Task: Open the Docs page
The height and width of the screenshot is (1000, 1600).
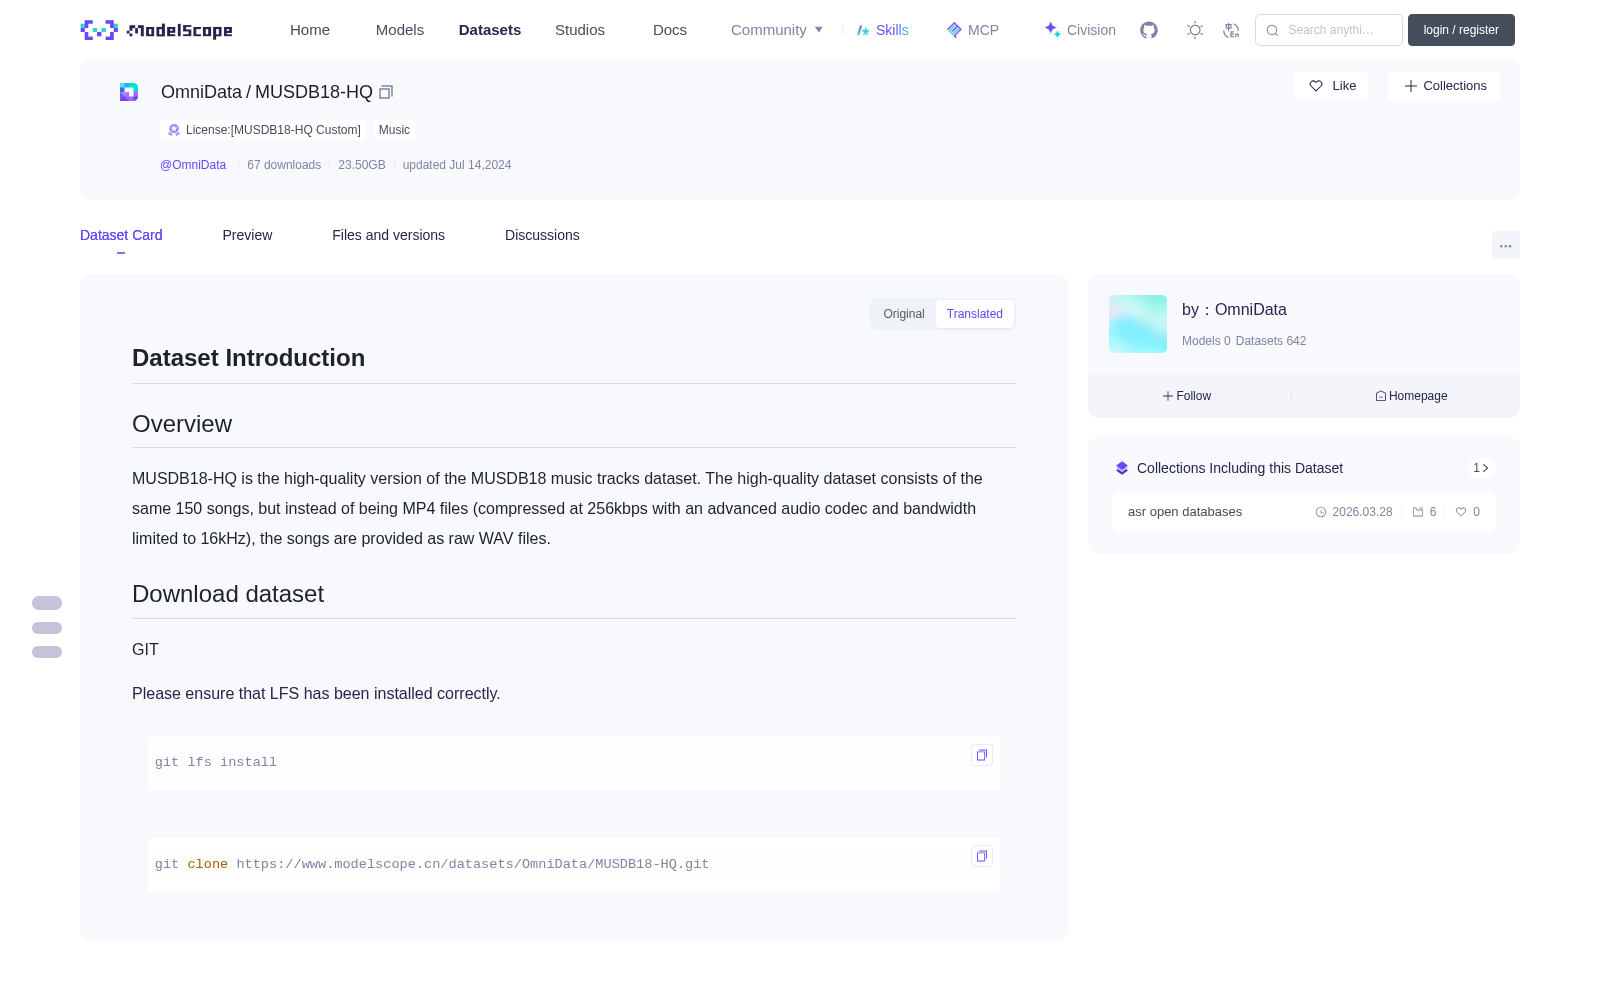Action: [670, 30]
